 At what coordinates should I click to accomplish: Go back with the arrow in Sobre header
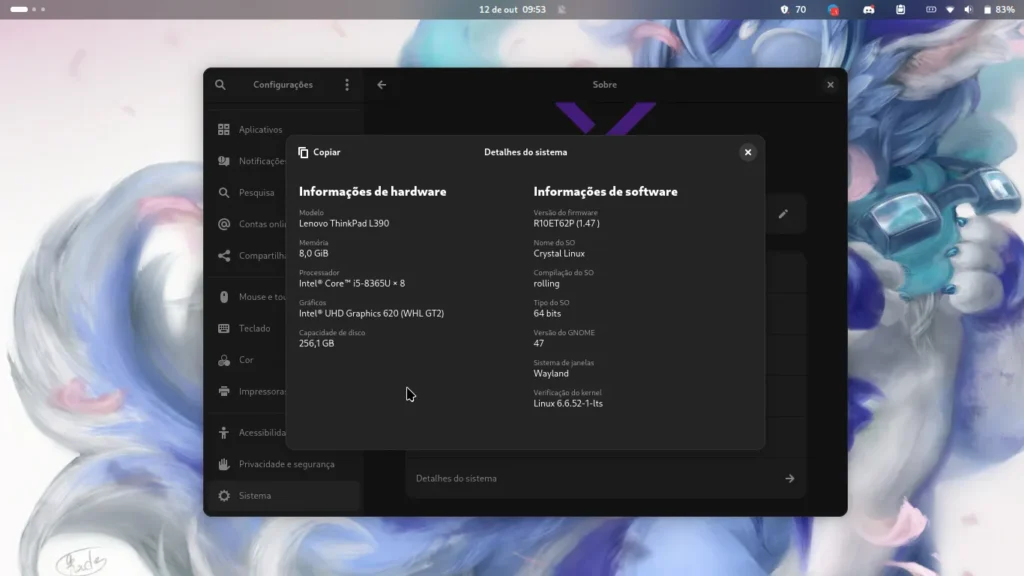[x=381, y=85]
